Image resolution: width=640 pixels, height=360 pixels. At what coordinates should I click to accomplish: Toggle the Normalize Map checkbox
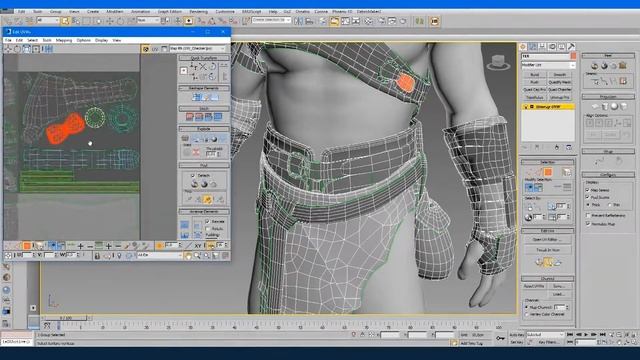pos(588,224)
